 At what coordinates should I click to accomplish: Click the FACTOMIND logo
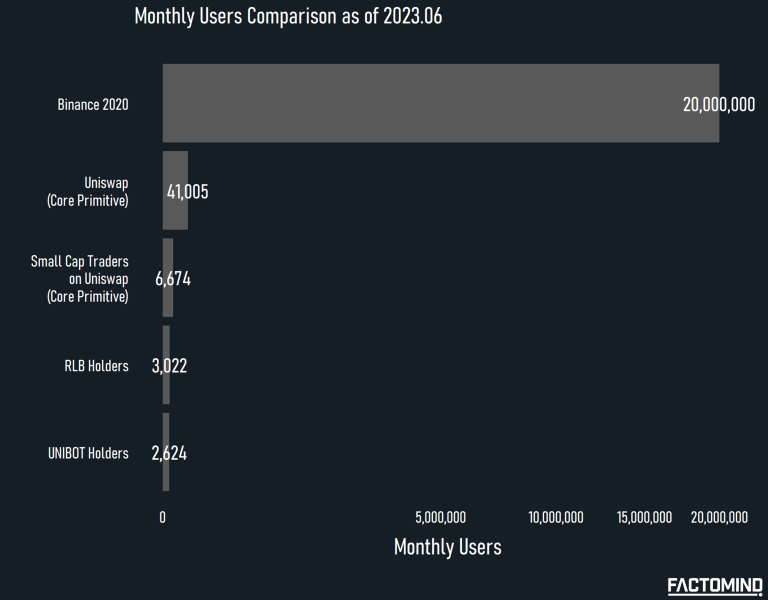pyautogui.click(x=715, y=586)
